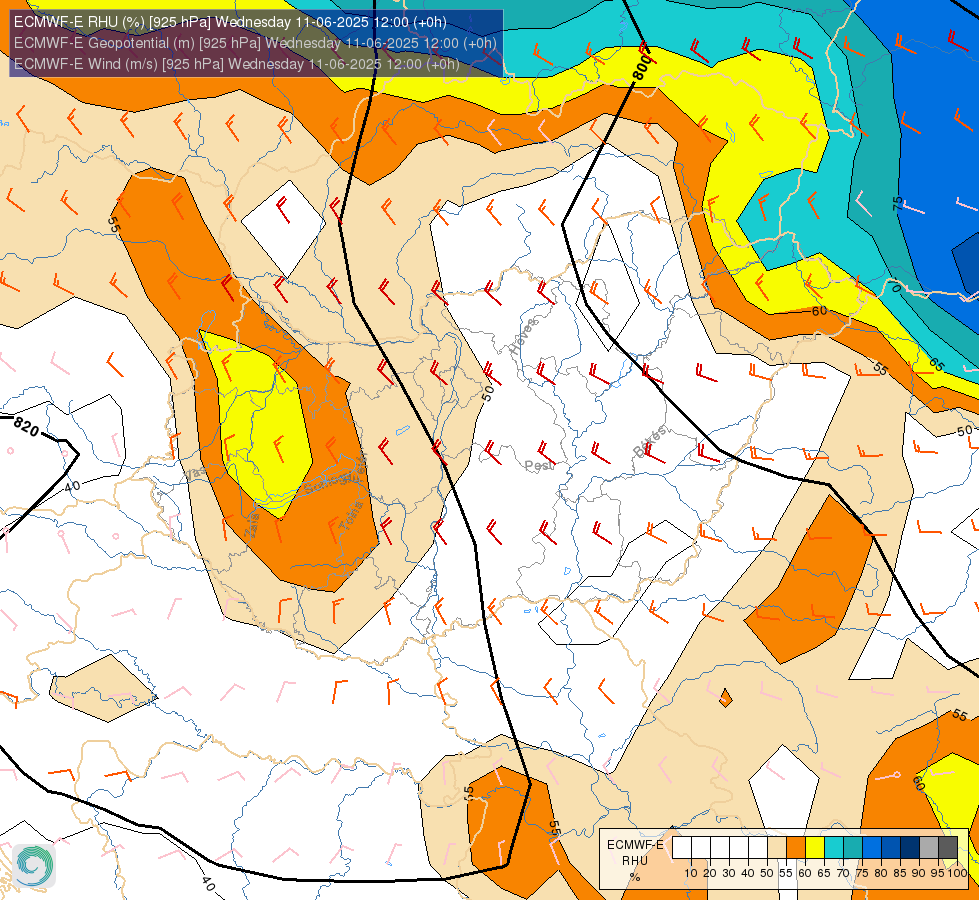
Task: Select the ECMWF-E Geopotential (m) title line
Action: click(x=255, y=43)
